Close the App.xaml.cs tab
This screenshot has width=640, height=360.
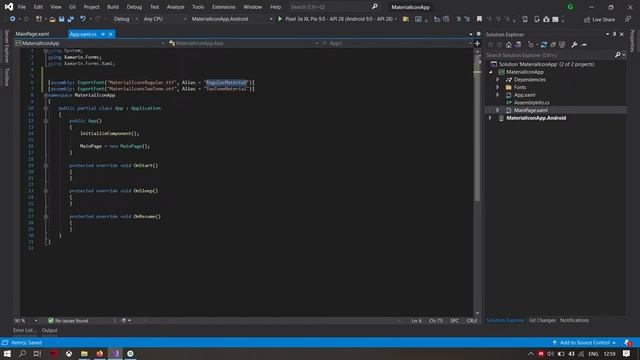[x=110, y=34]
